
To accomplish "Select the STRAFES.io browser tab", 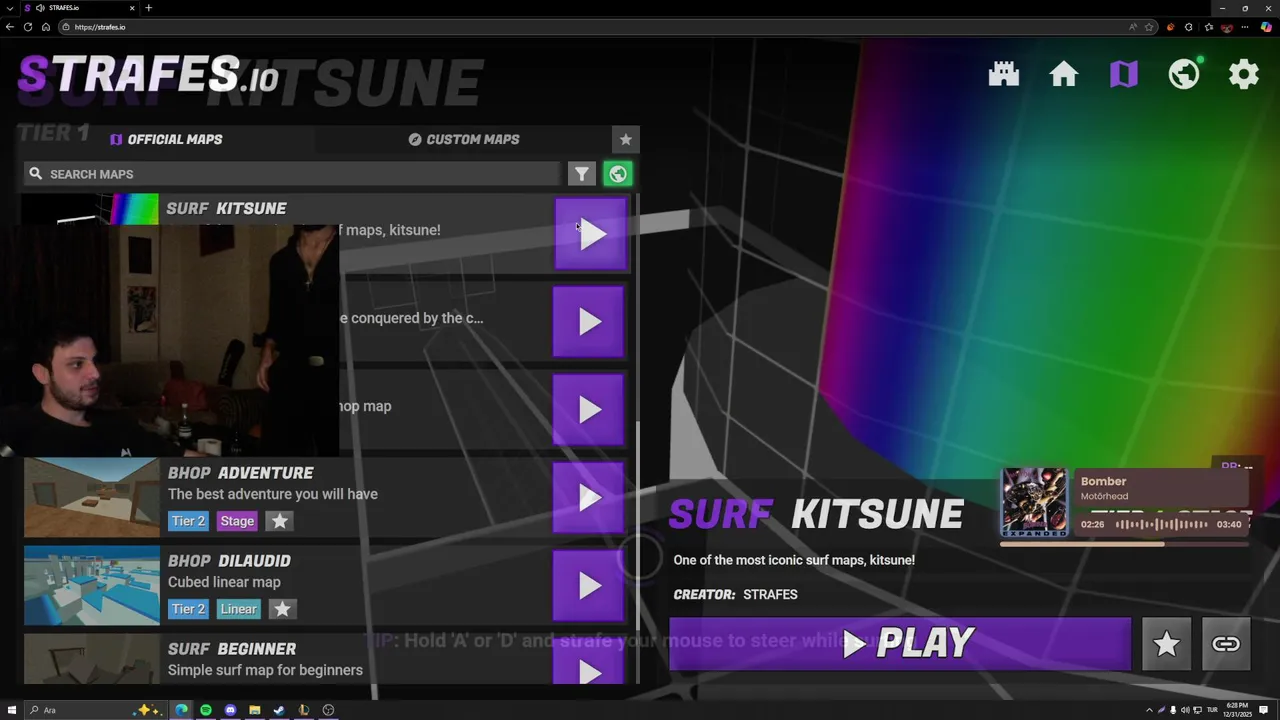I will (x=78, y=8).
